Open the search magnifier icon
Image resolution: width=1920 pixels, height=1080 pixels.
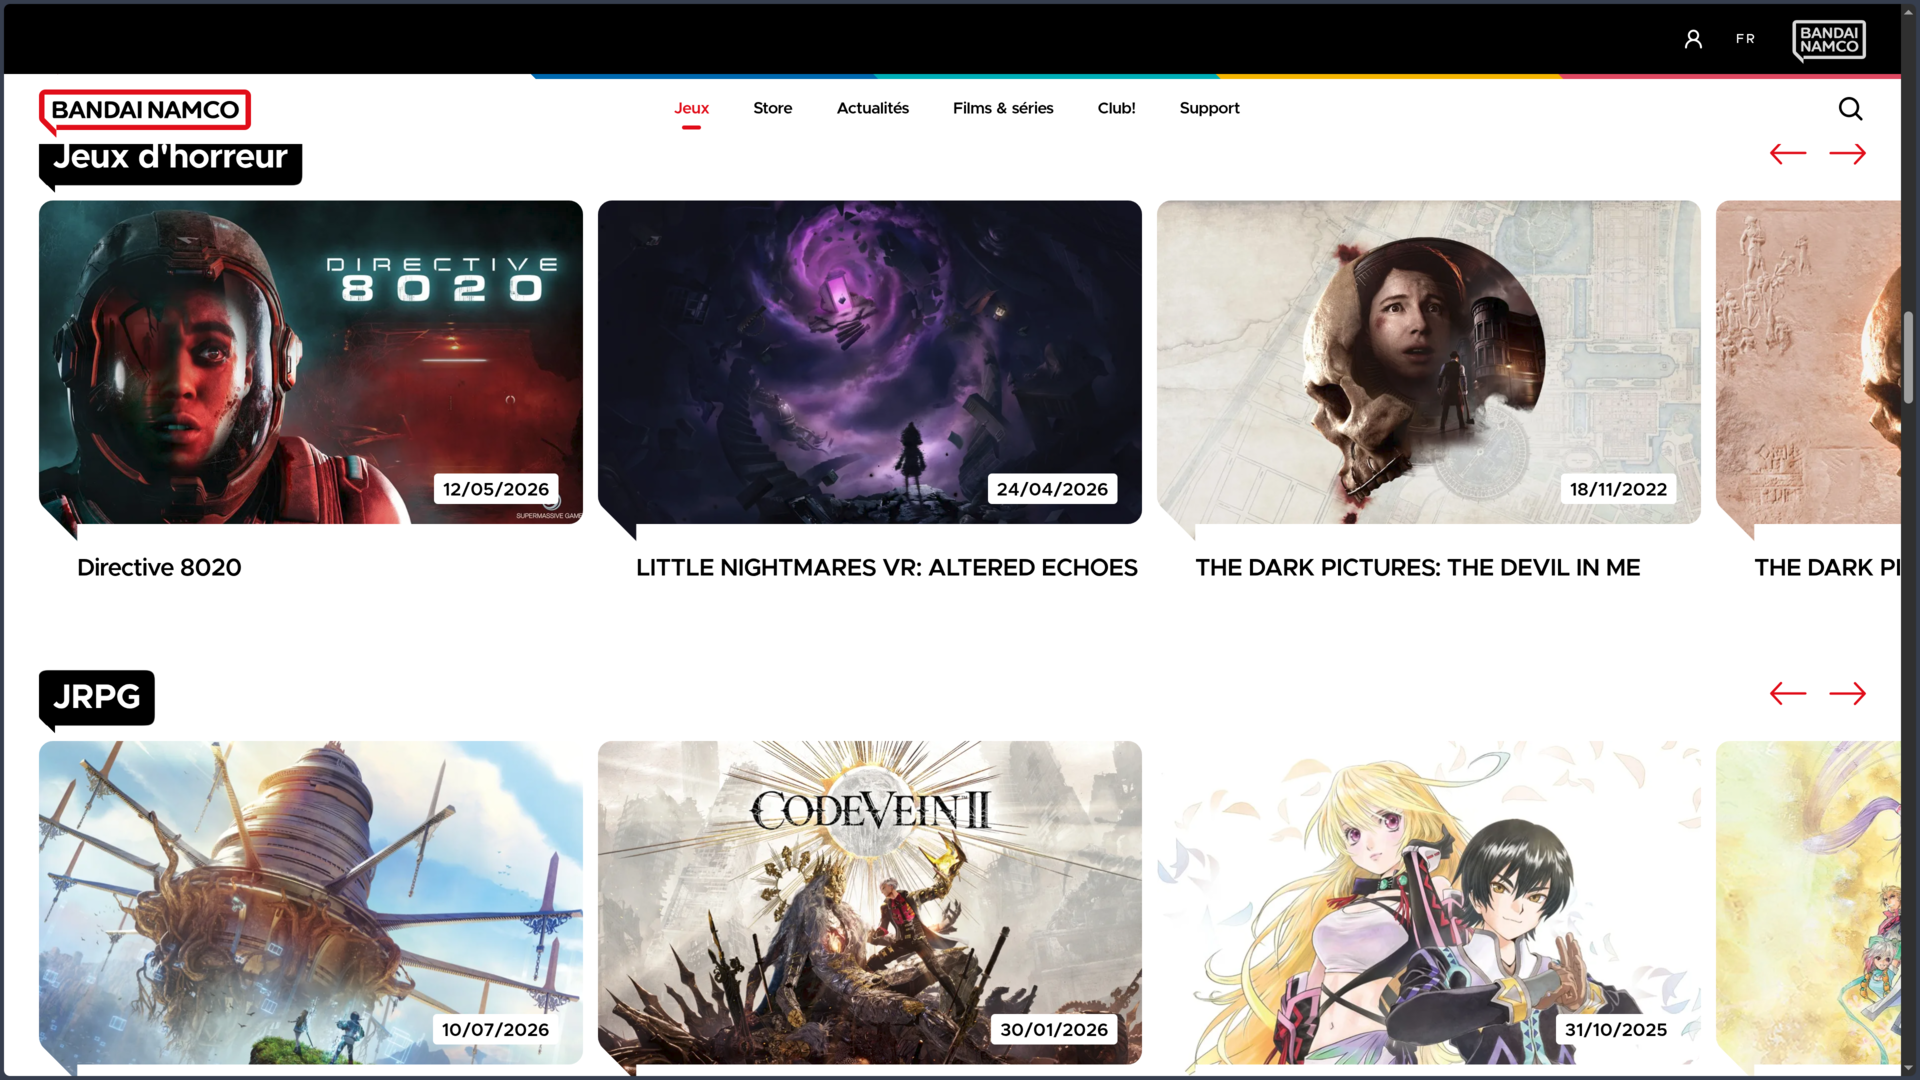coord(1850,109)
